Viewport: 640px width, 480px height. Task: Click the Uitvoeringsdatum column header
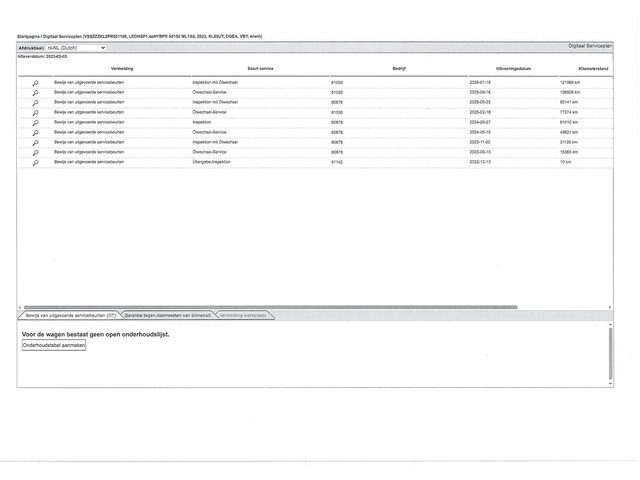(488, 68)
